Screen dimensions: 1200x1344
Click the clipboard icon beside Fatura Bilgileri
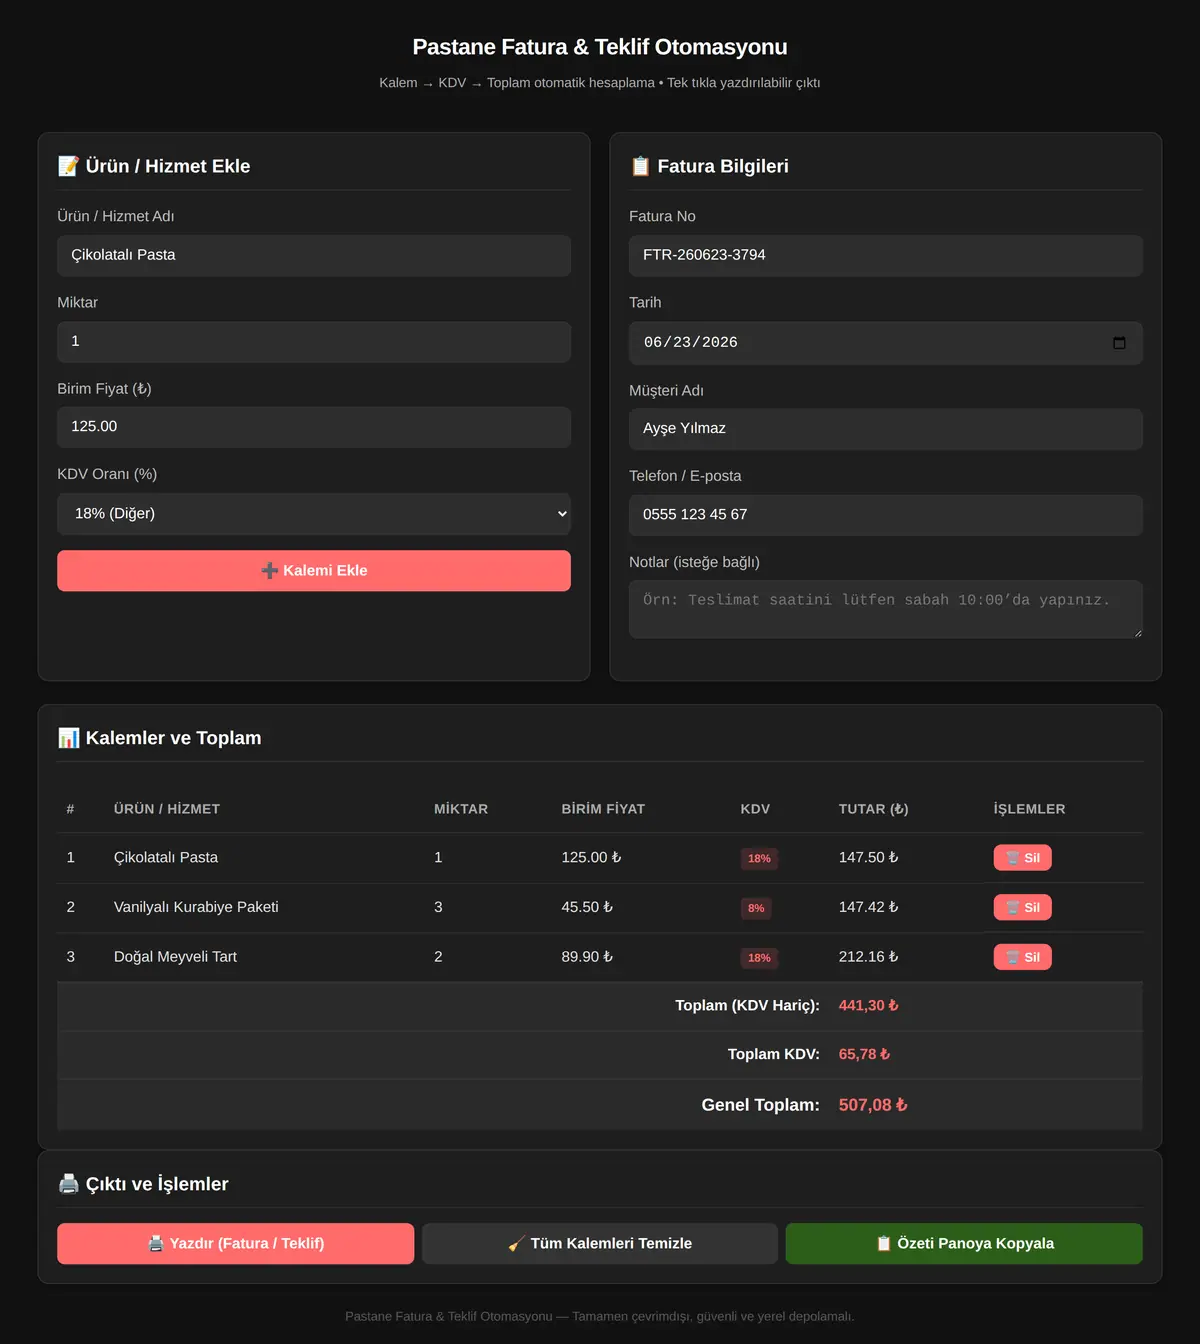640,166
